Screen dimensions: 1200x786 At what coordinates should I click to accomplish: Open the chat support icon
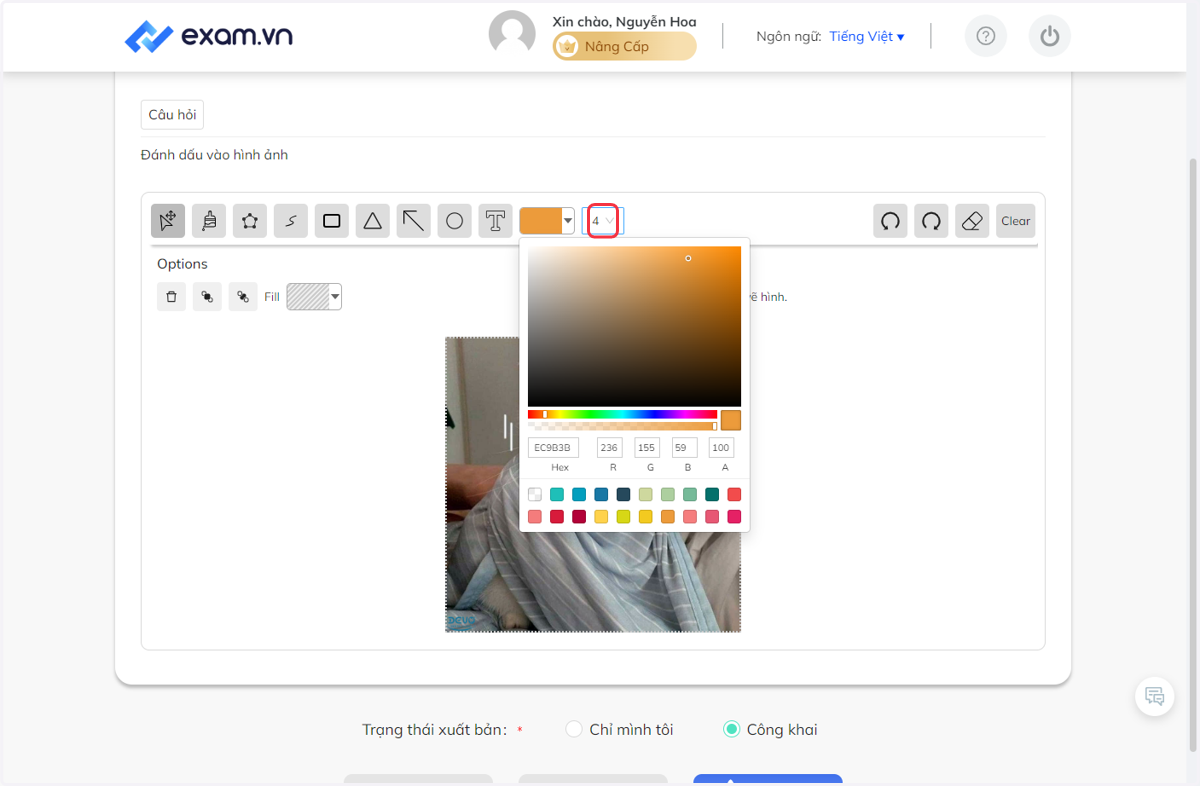point(1155,696)
